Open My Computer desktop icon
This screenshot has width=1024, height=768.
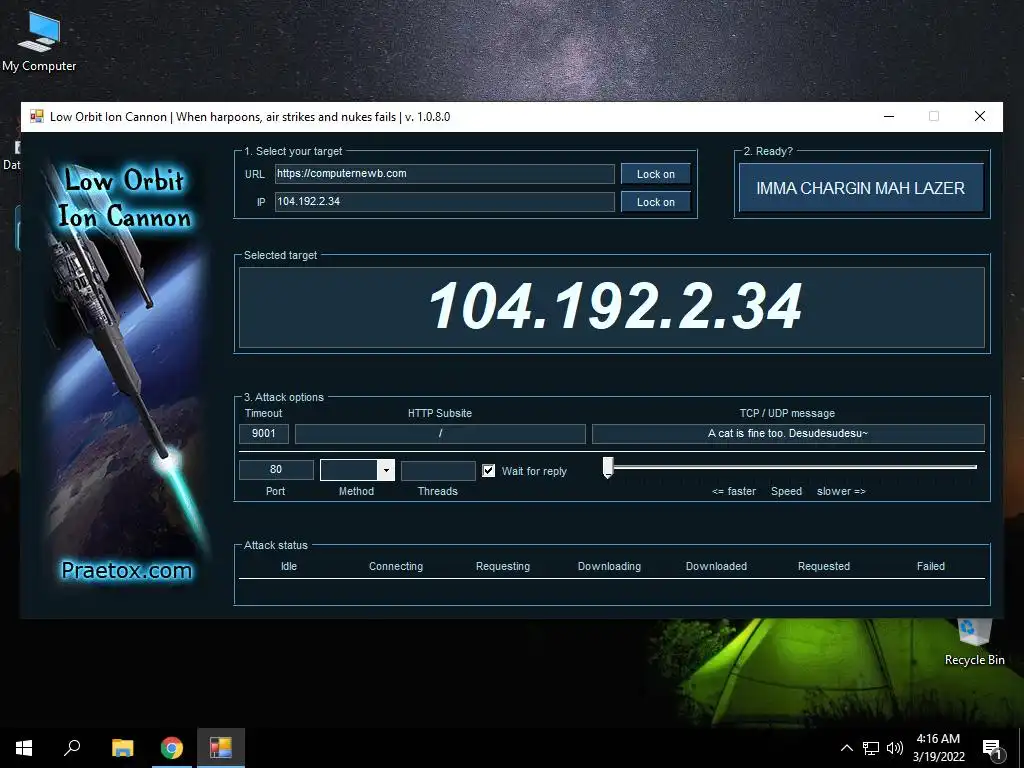tap(39, 40)
